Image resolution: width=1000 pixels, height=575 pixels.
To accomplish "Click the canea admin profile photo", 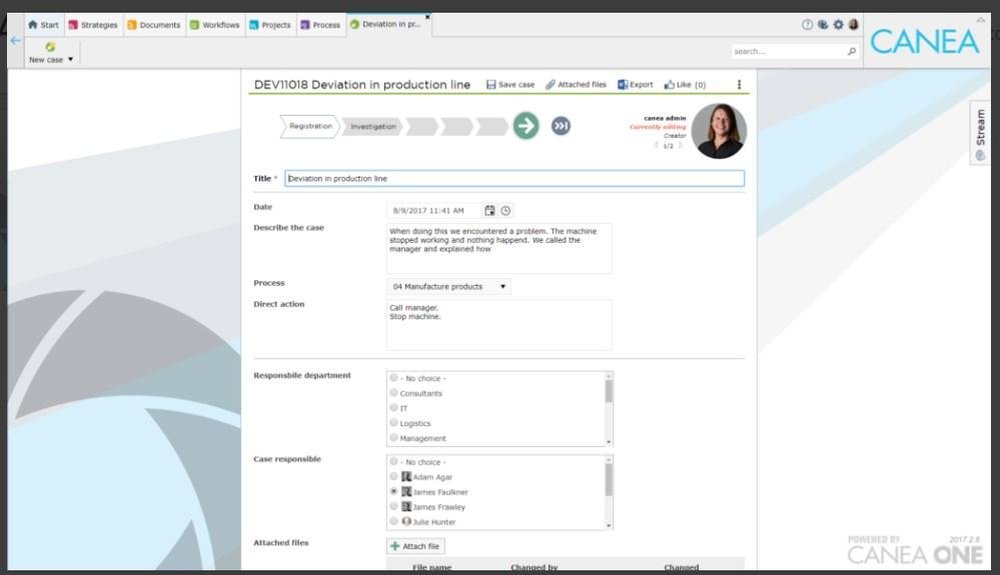I will [719, 131].
